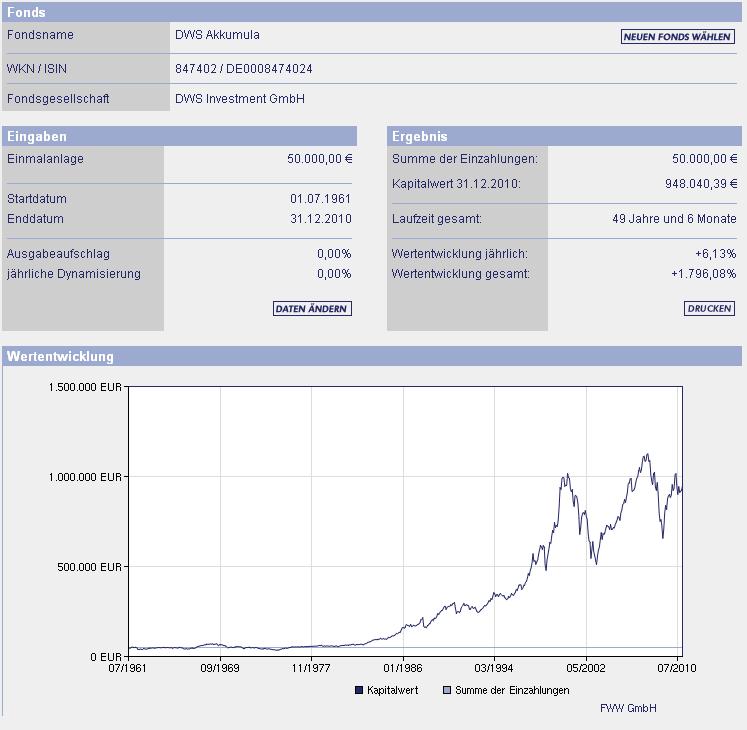Image resolution: width=747 pixels, height=730 pixels.
Task: Click the Fonds section header
Action: (372, 12)
